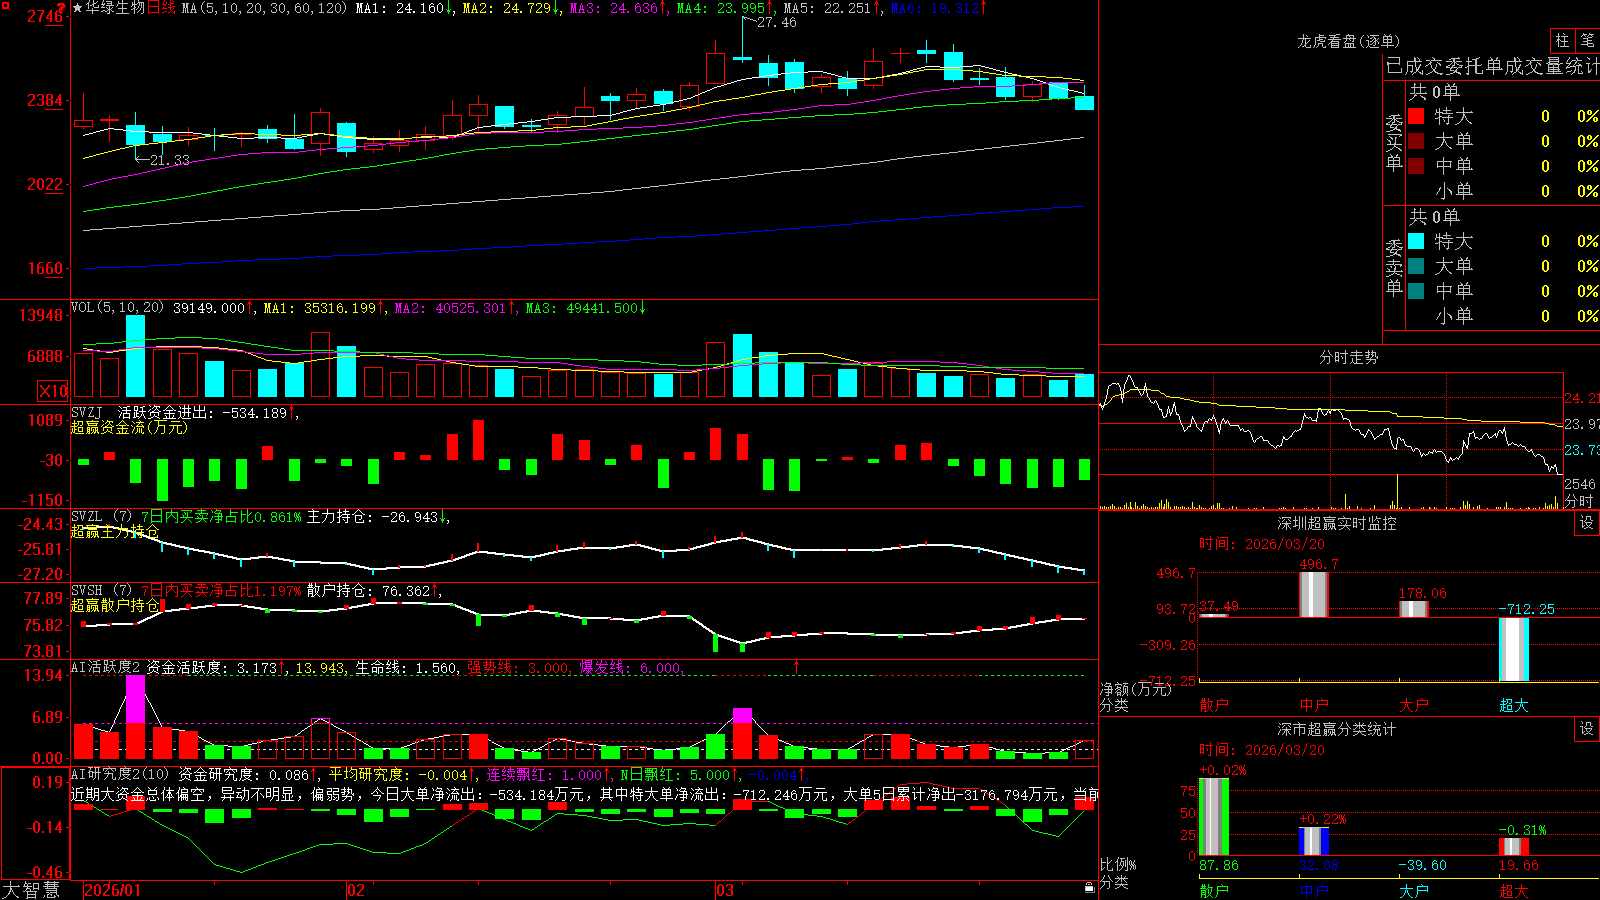Click the dark red 大单 buy-order swatch
The height and width of the screenshot is (900, 1600).
tap(1416, 141)
